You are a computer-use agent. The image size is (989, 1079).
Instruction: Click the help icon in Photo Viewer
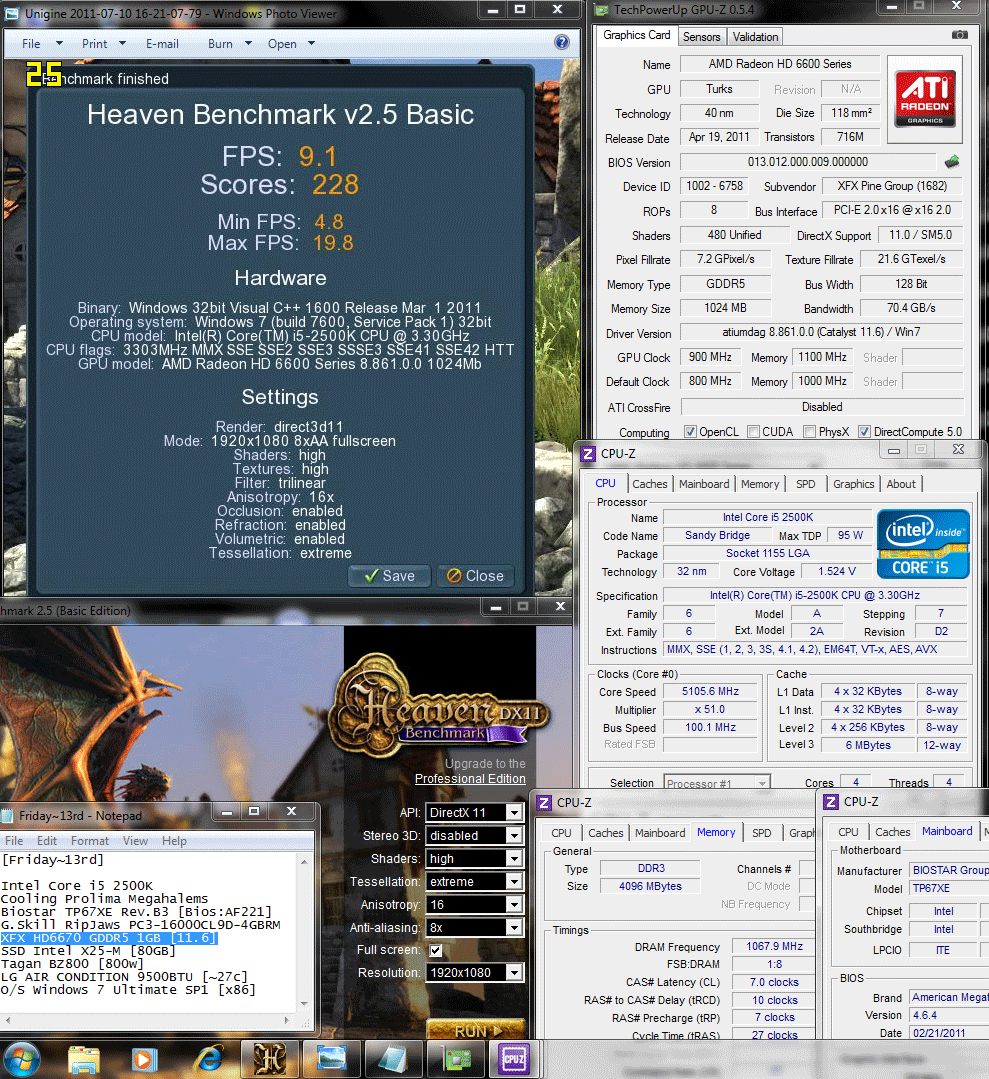562,43
